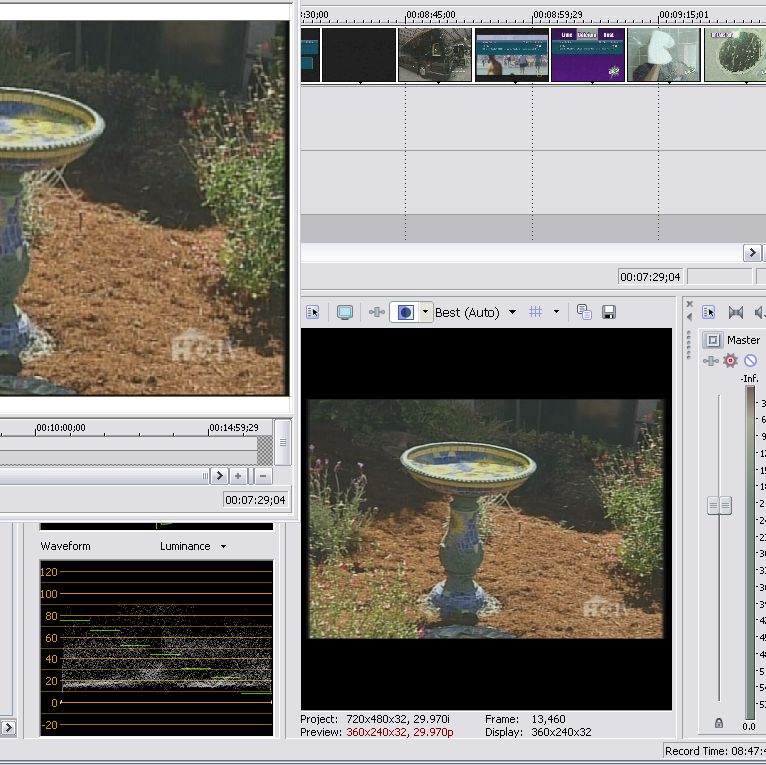Select the clip between the bus and purple clips

(x=511, y=55)
